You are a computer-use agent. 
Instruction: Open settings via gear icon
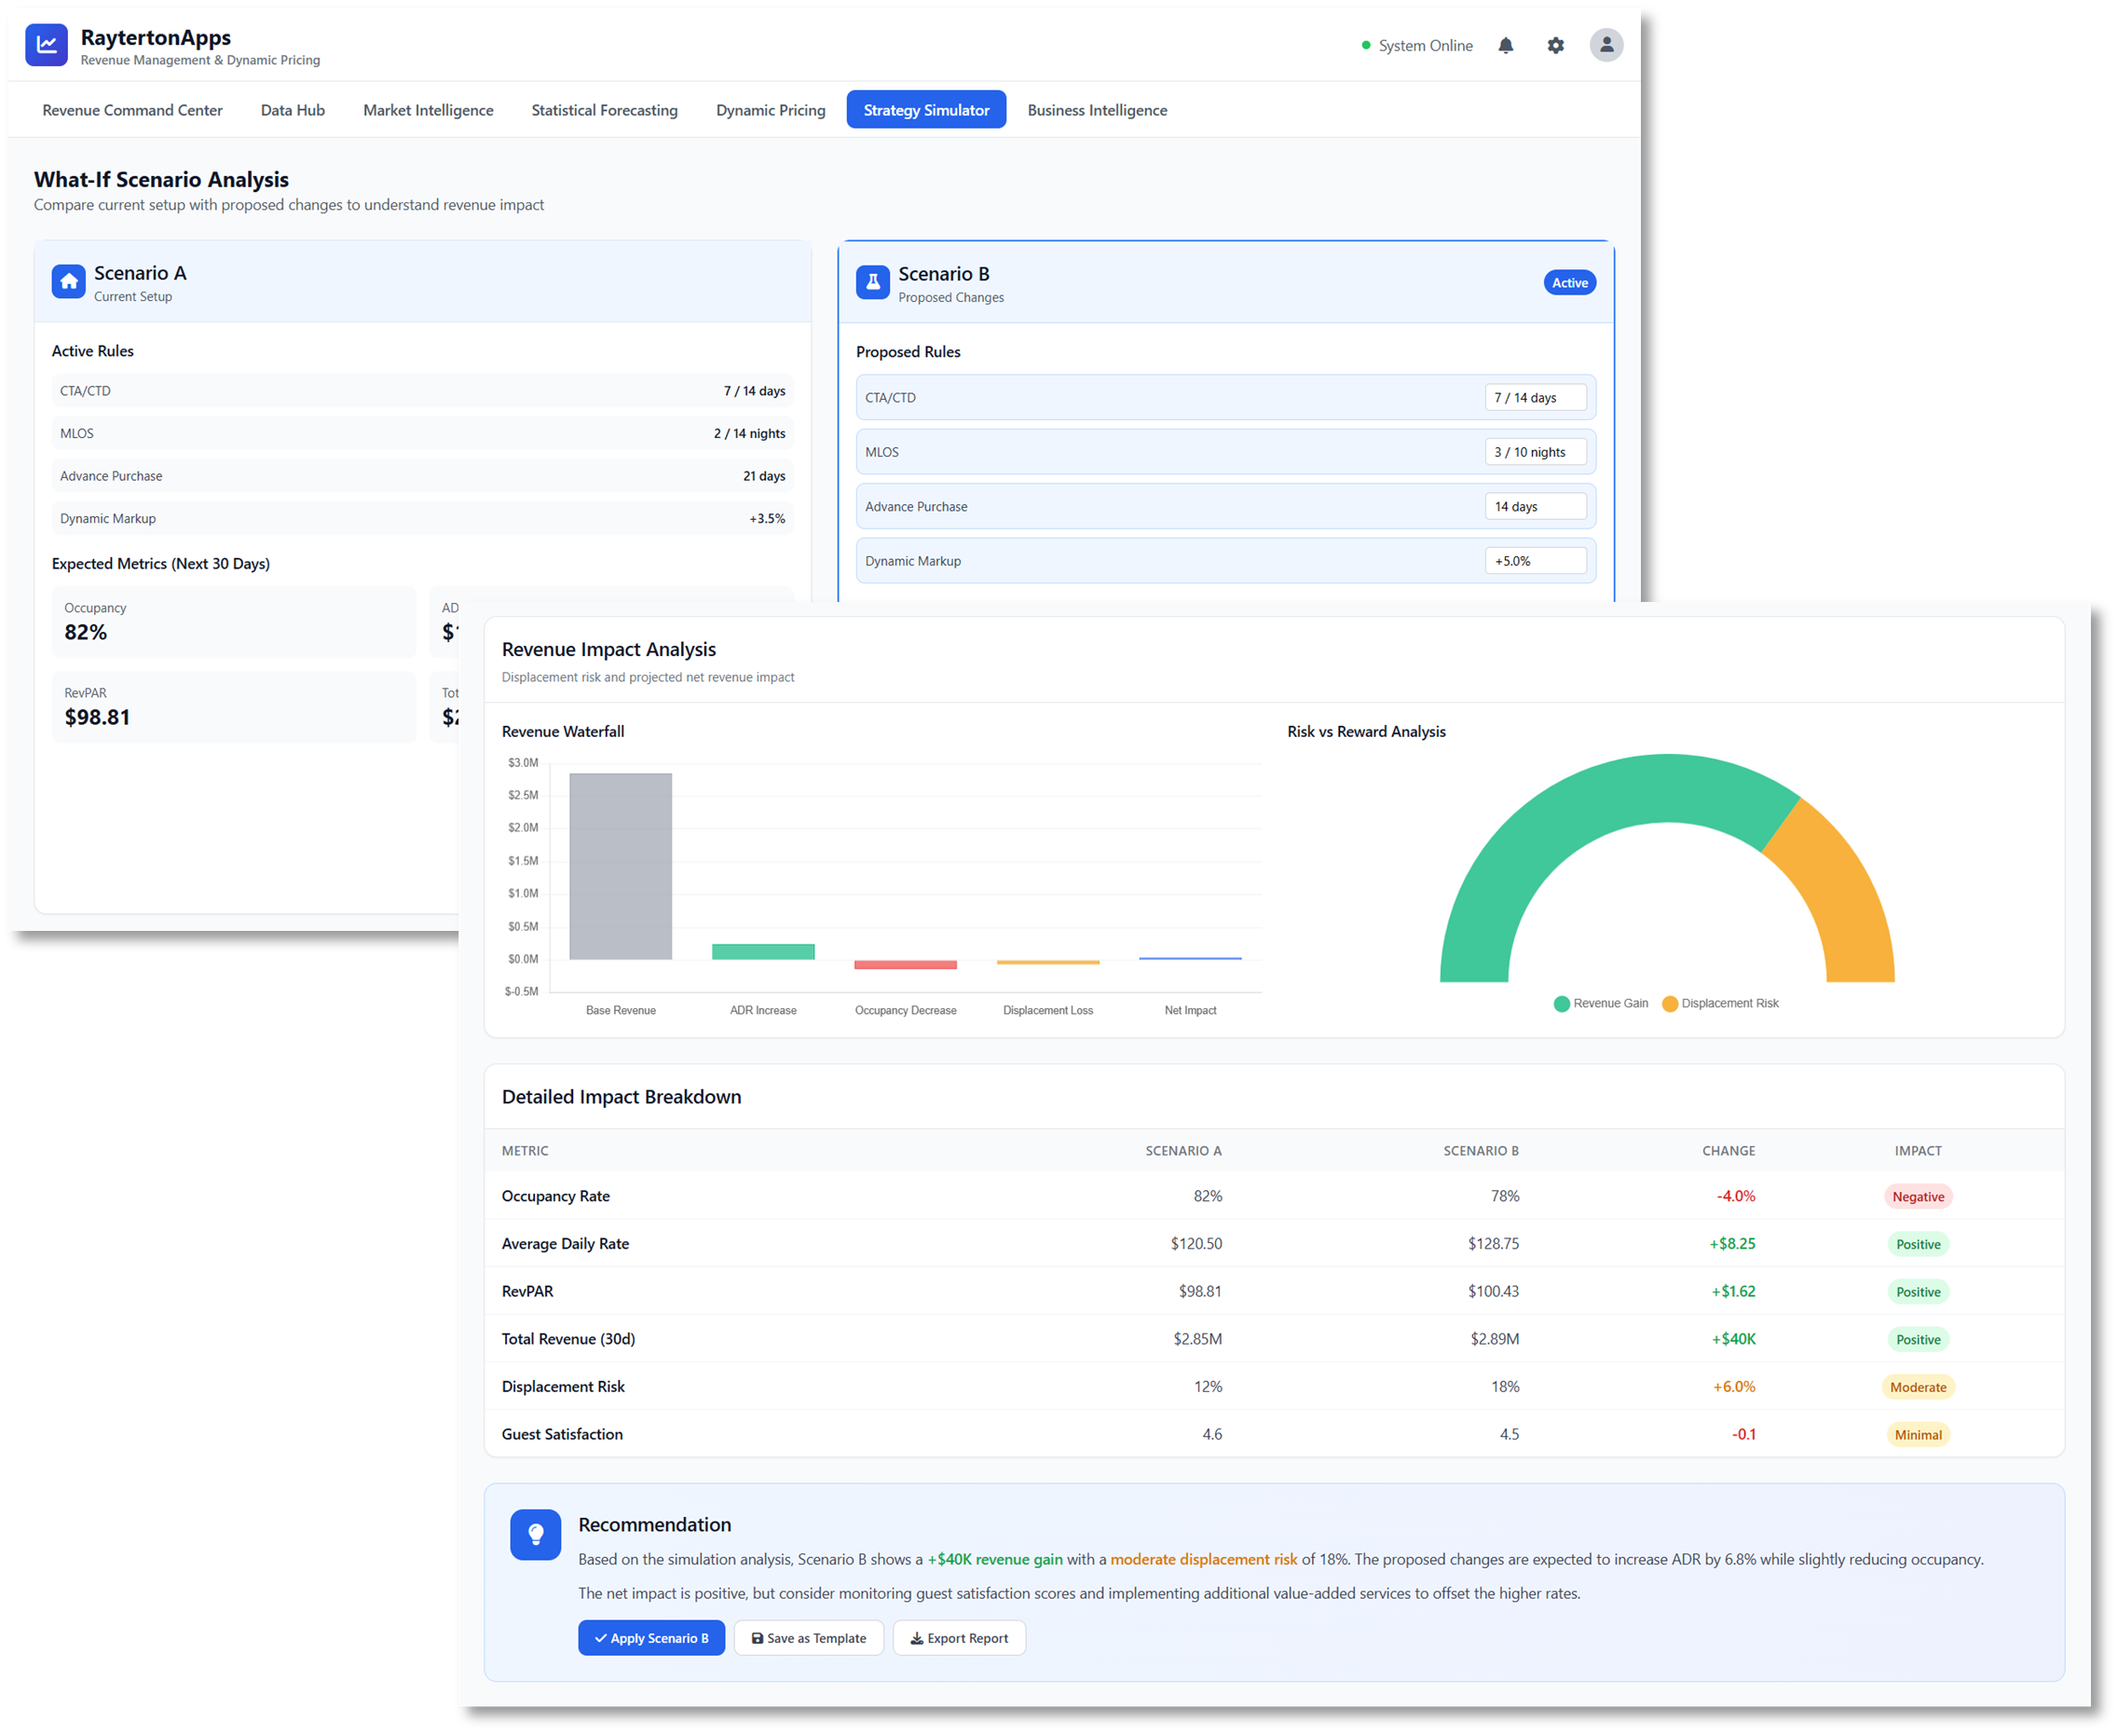click(x=1555, y=45)
